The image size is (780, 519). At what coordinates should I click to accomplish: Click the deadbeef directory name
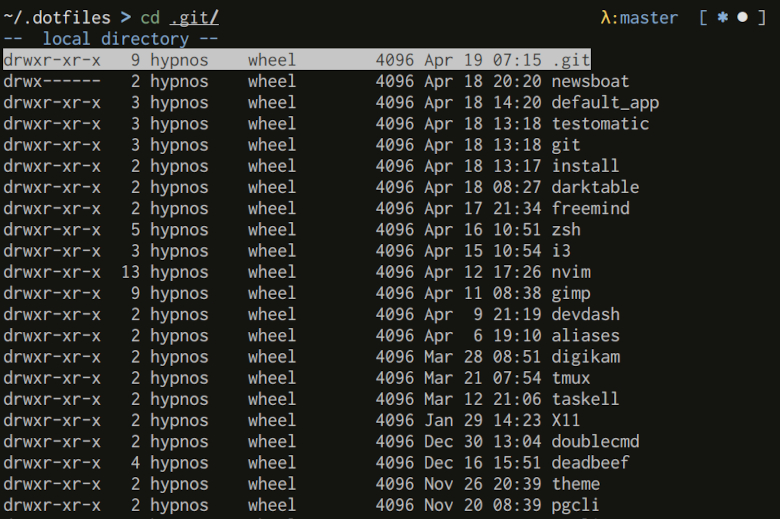pyautogui.click(x=590, y=462)
